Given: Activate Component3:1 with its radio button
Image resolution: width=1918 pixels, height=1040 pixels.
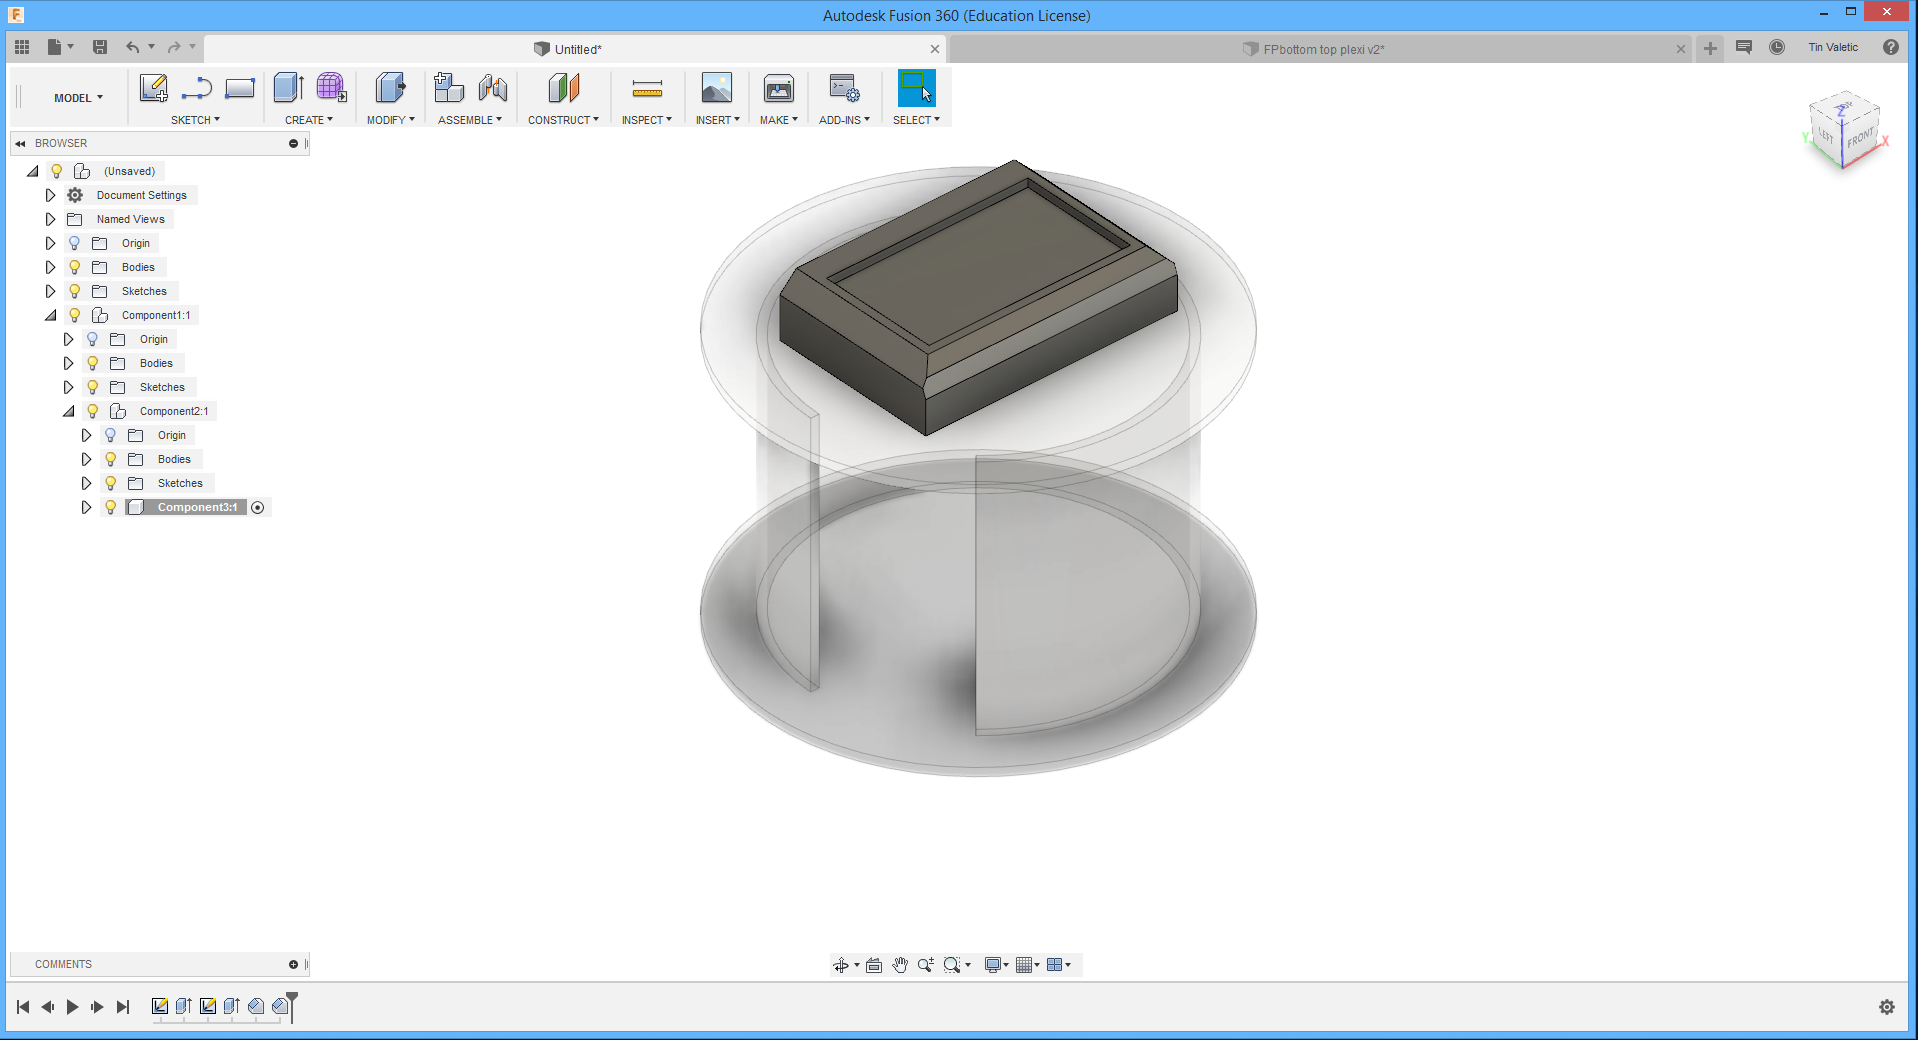Looking at the screenshot, I should point(258,508).
